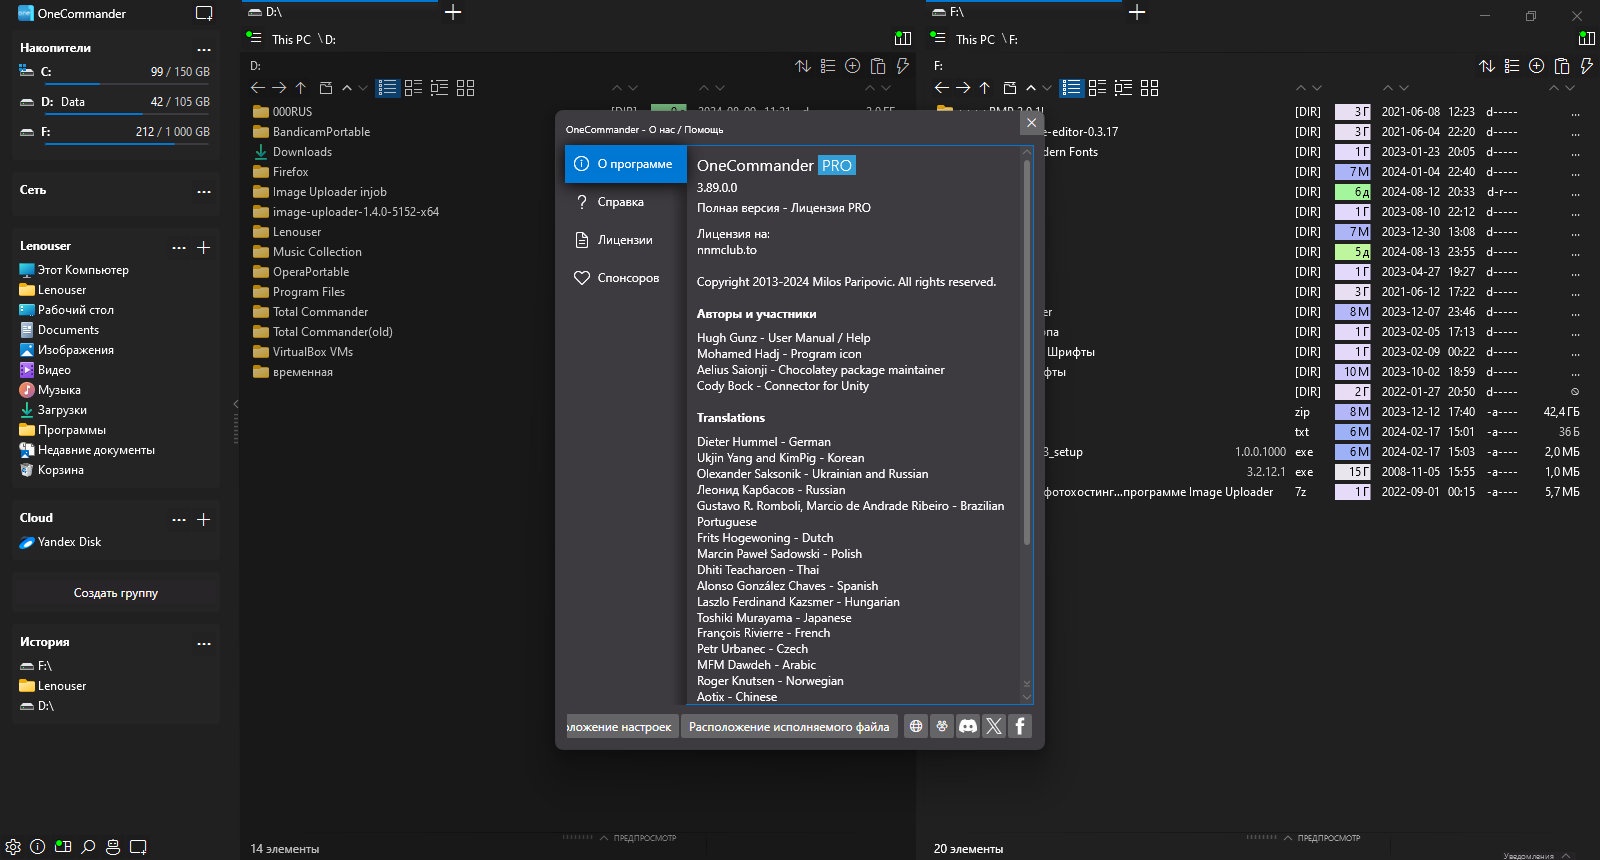The height and width of the screenshot is (860, 1600).
Task: Add new tab next to F:\ tab
Action: pos(1137,12)
